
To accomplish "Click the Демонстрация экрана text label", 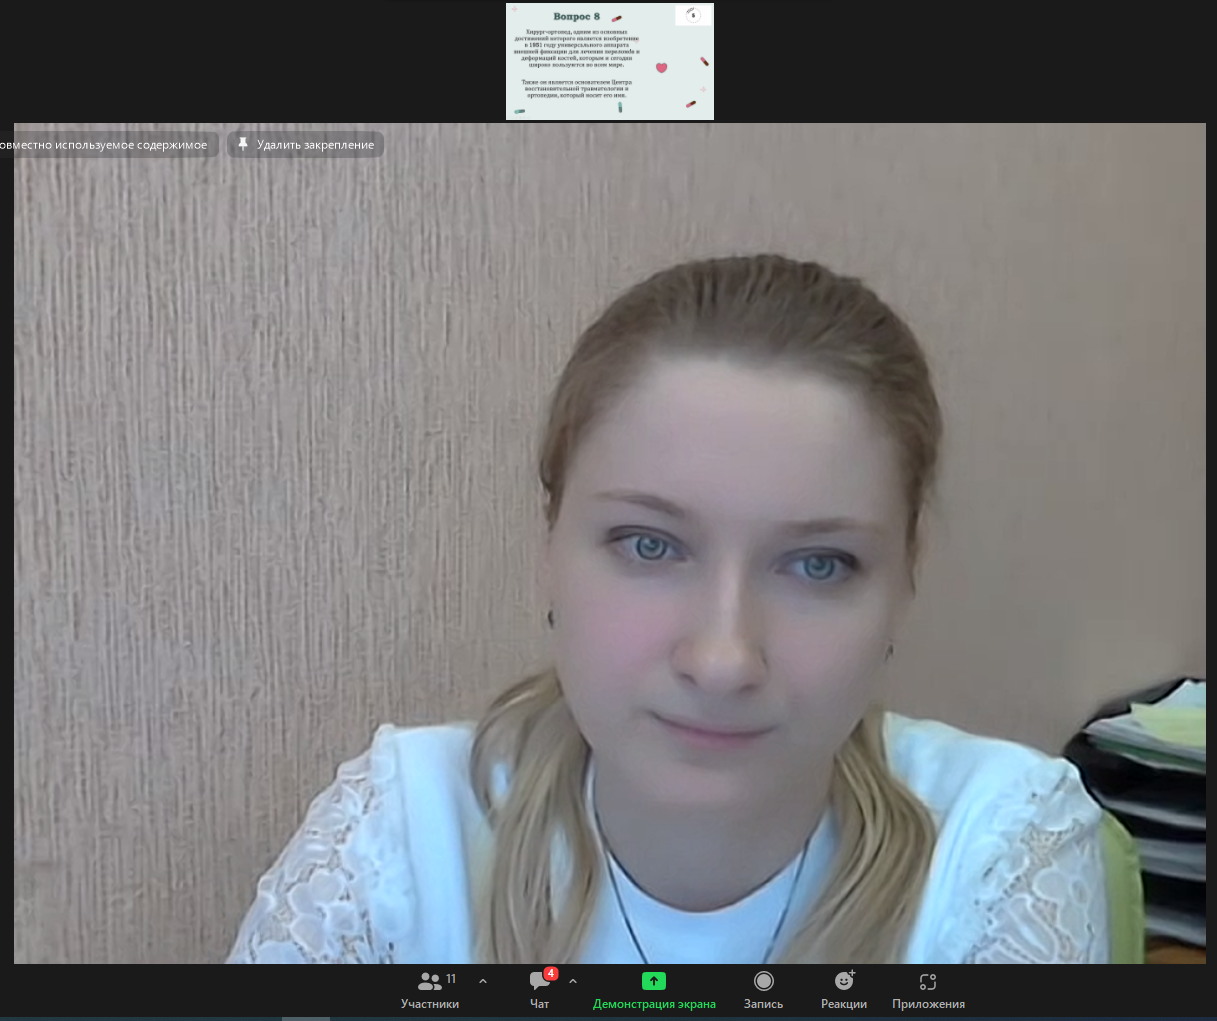I will tap(654, 1004).
